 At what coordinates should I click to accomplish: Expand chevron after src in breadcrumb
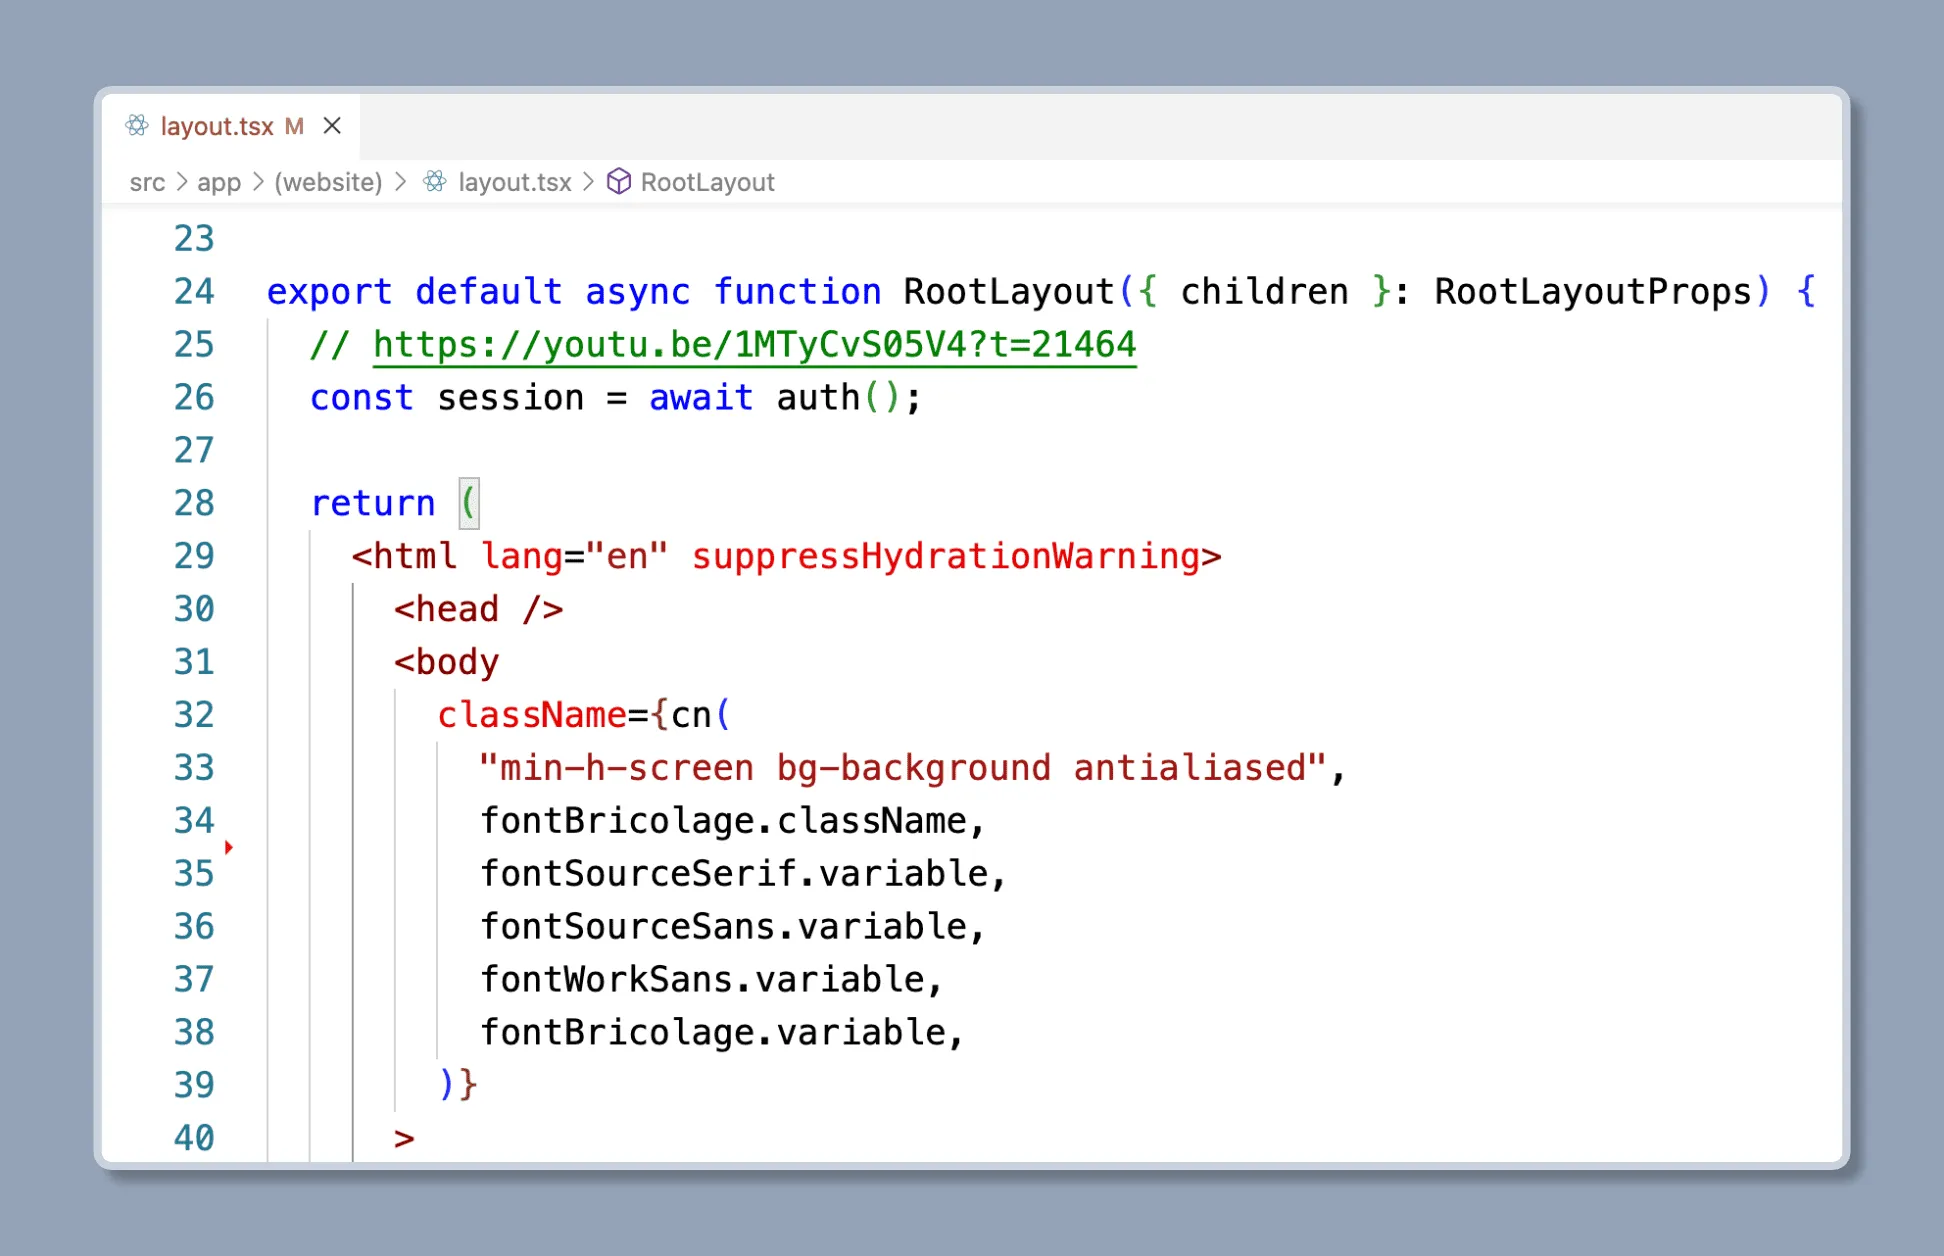(181, 182)
